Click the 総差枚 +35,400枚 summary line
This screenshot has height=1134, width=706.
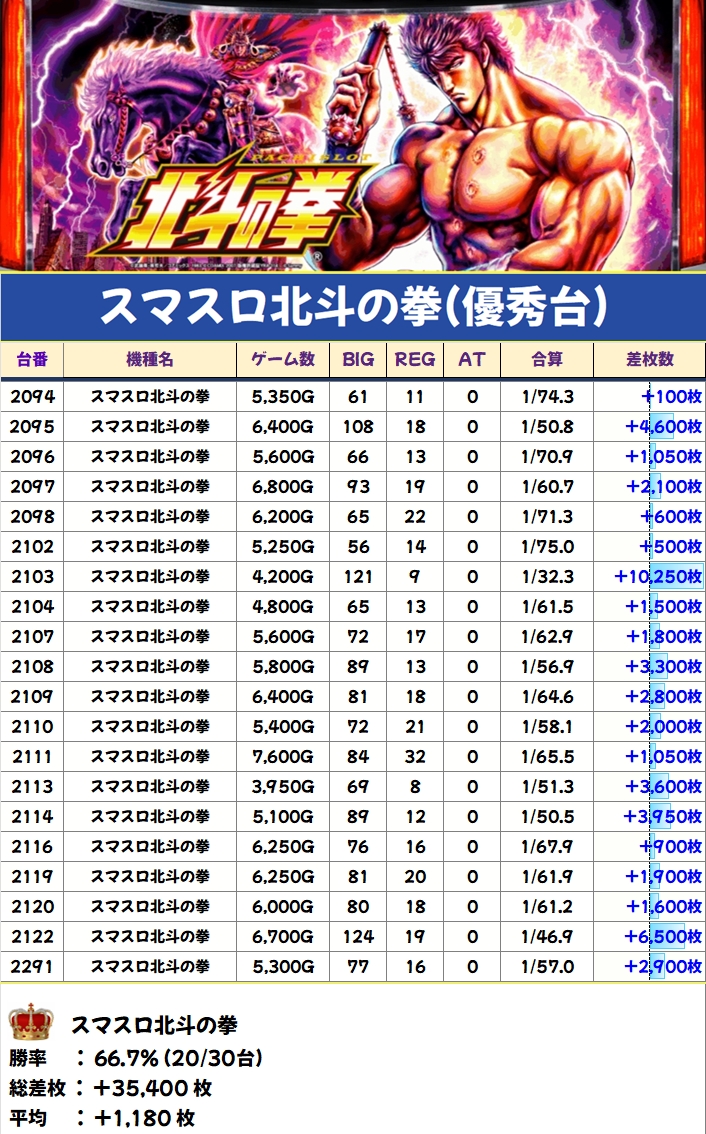tap(110, 1088)
